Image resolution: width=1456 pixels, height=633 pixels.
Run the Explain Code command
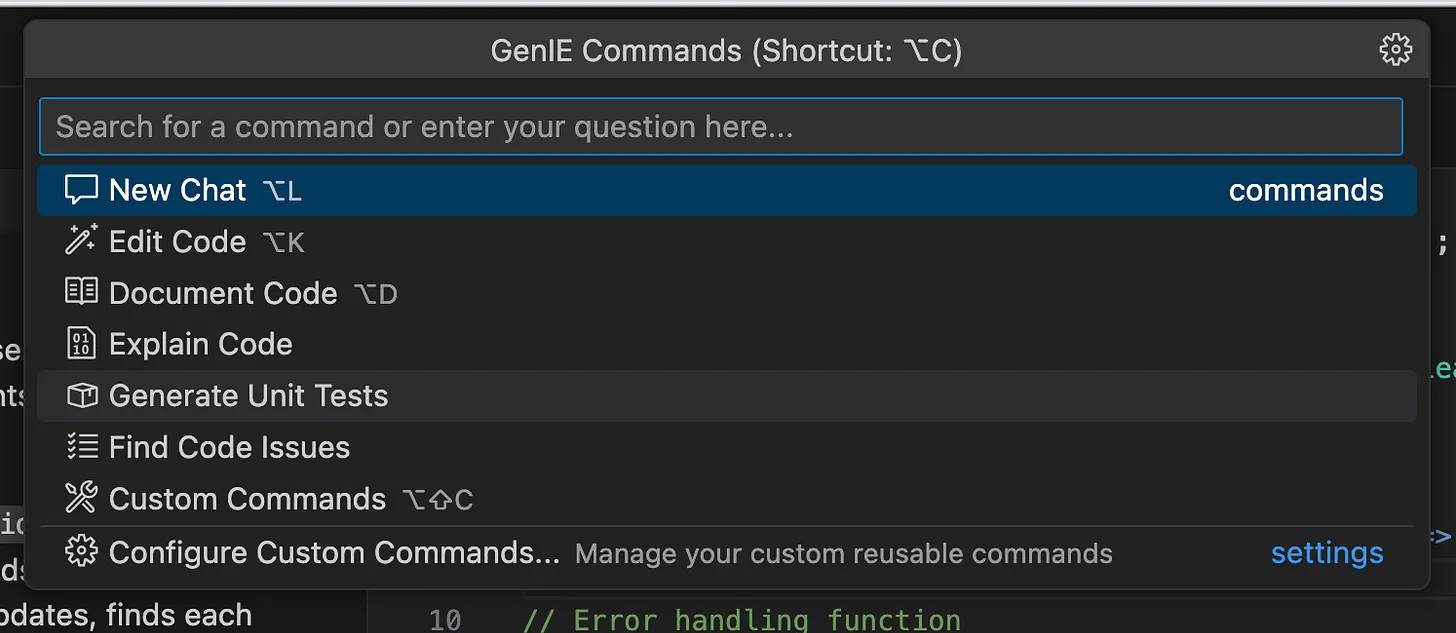(202, 343)
